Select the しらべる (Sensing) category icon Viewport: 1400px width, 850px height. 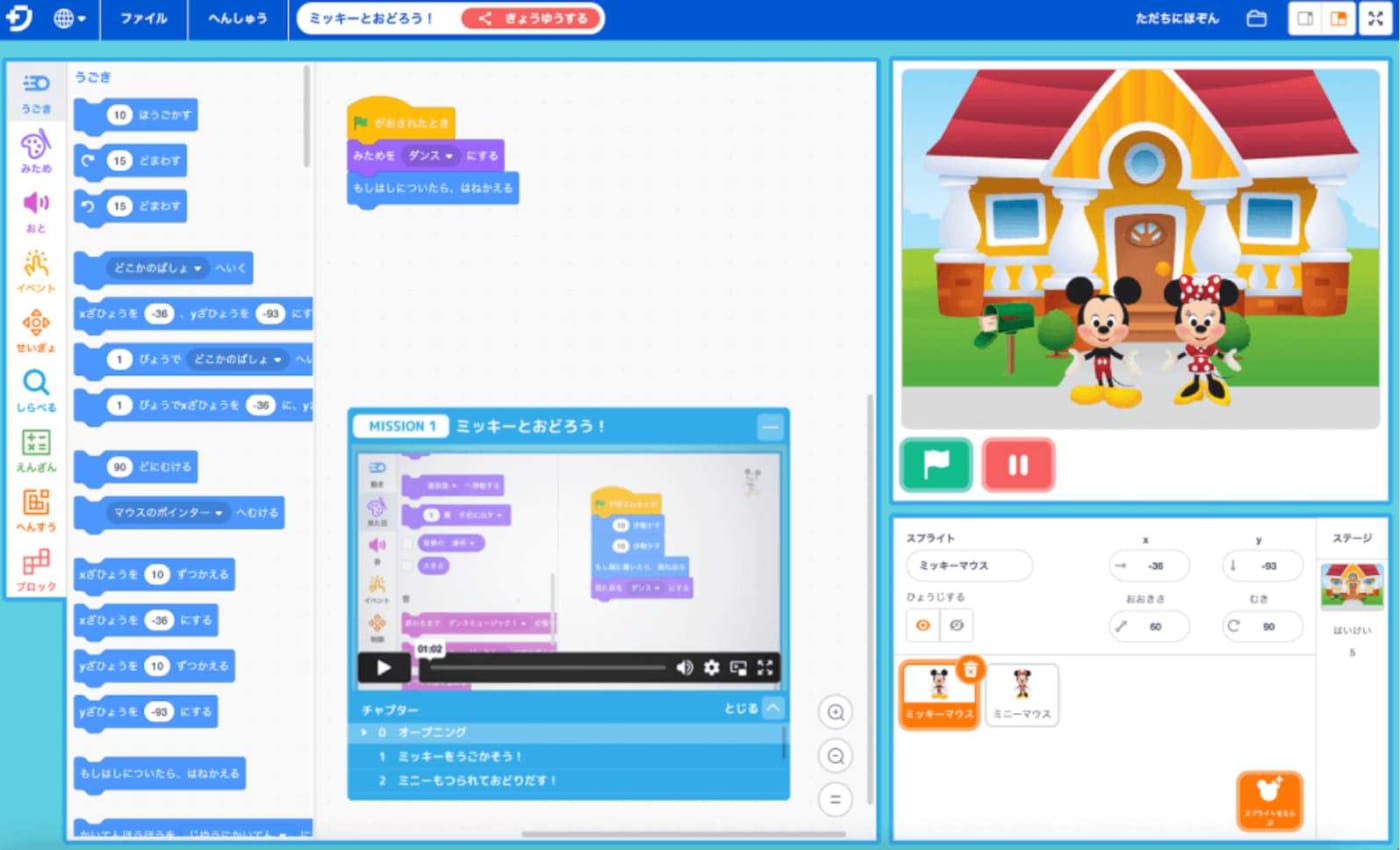[36, 390]
